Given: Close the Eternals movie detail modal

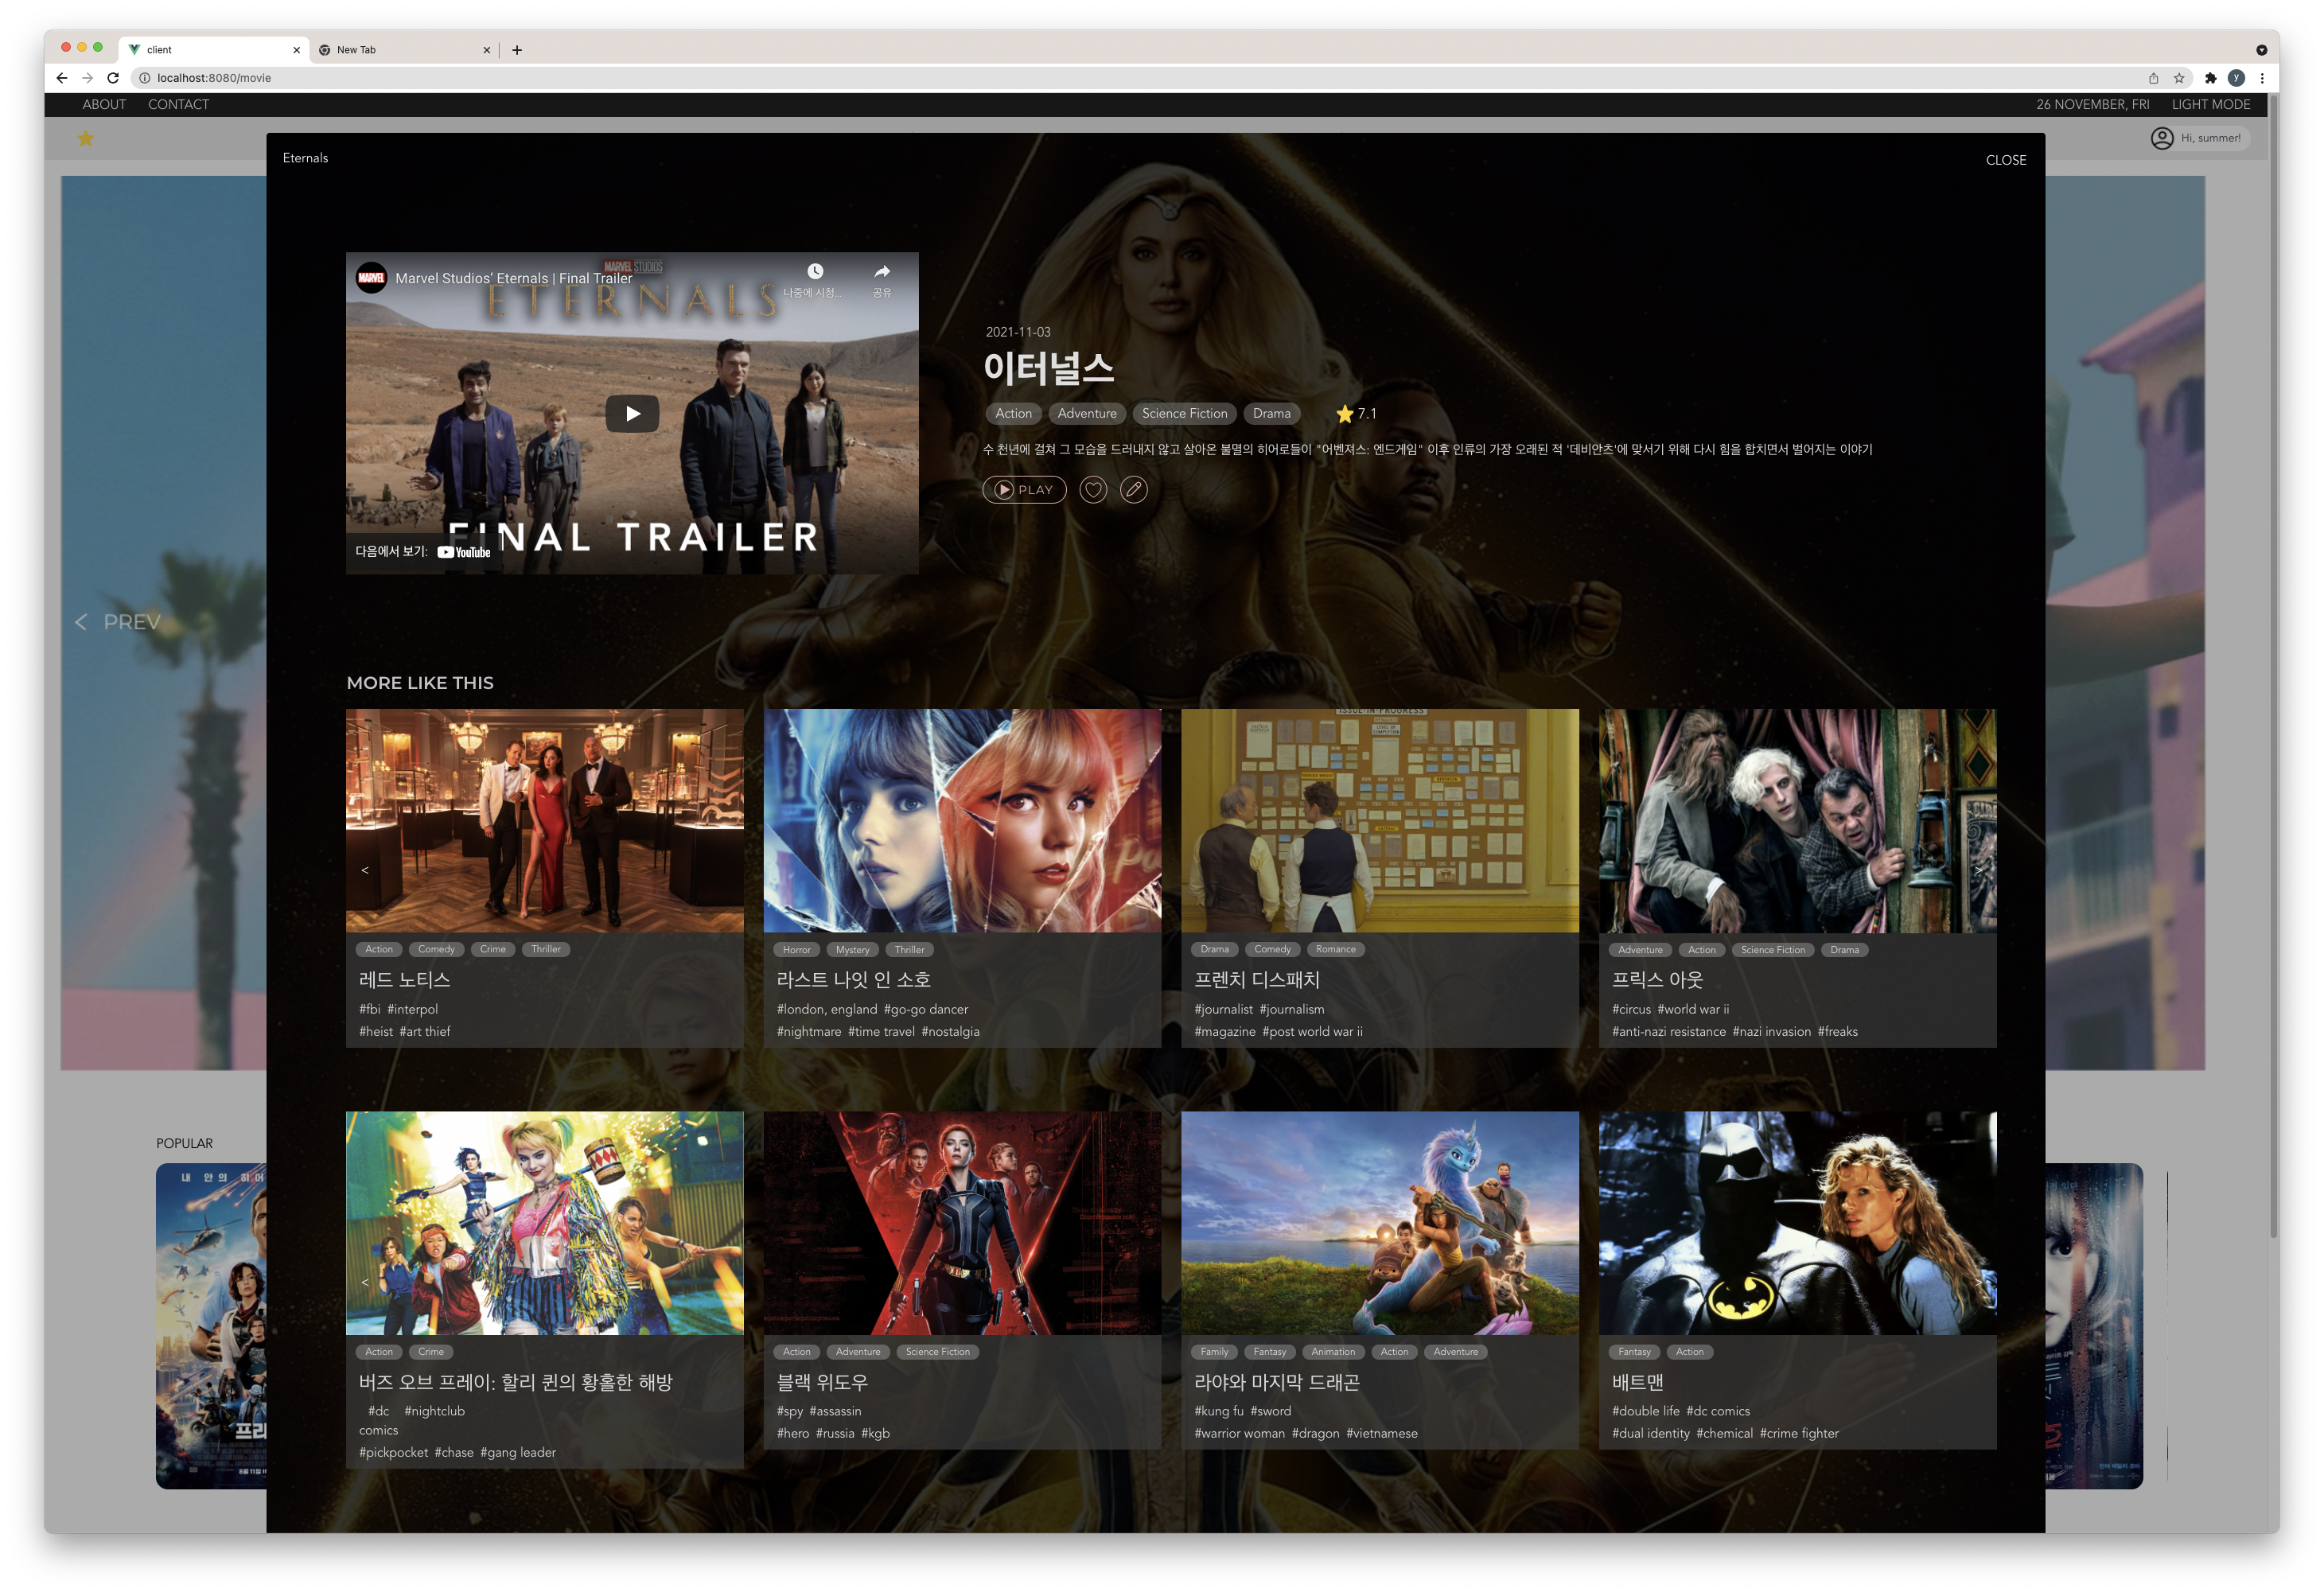Looking at the screenshot, I should point(2005,160).
